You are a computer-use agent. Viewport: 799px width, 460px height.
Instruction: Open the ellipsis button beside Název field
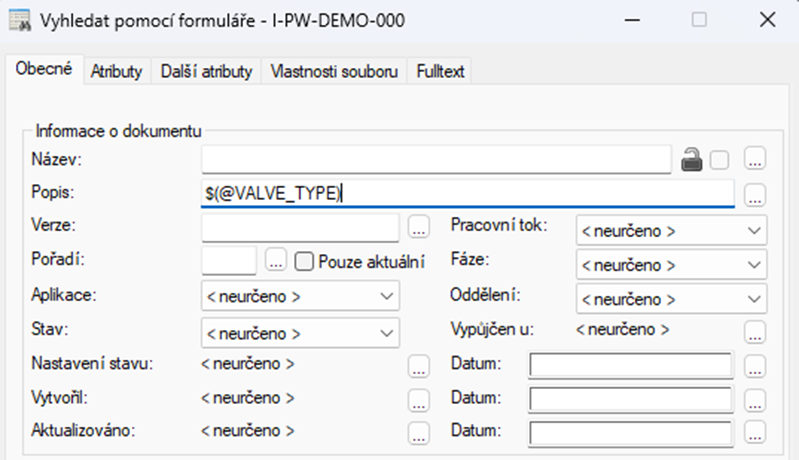[x=755, y=159]
